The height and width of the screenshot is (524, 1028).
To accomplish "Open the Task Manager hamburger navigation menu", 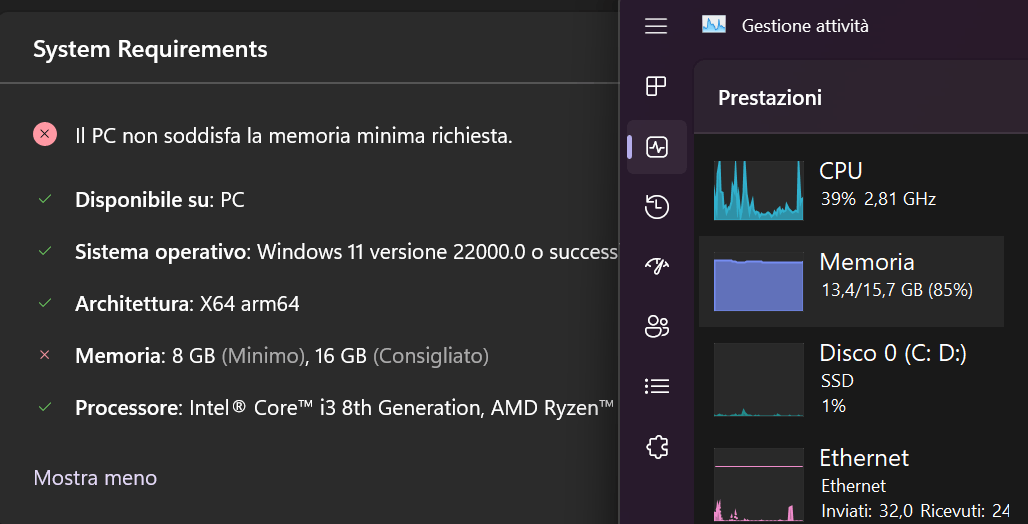I will pos(656,26).
